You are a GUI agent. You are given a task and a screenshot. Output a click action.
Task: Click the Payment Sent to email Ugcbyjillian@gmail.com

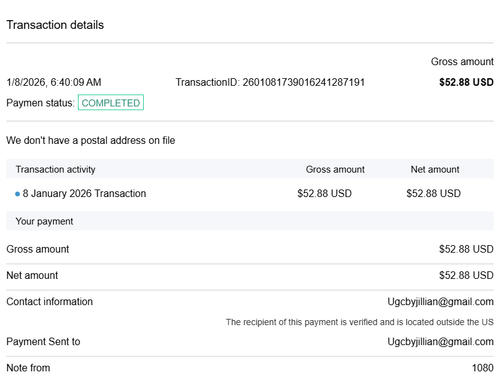[x=440, y=342]
